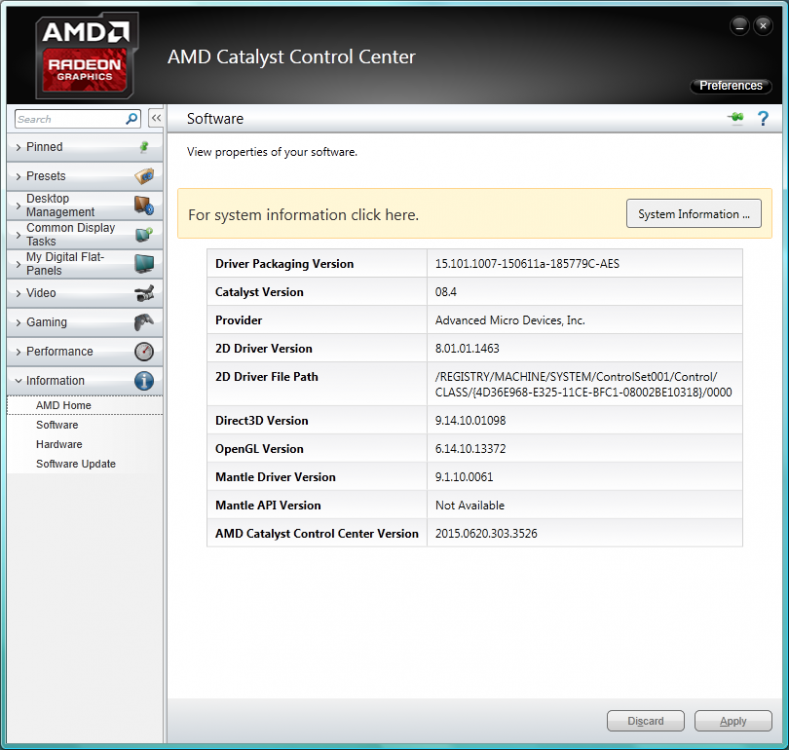Click the Discard button
The height and width of the screenshot is (750, 789).
[x=645, y=721]
